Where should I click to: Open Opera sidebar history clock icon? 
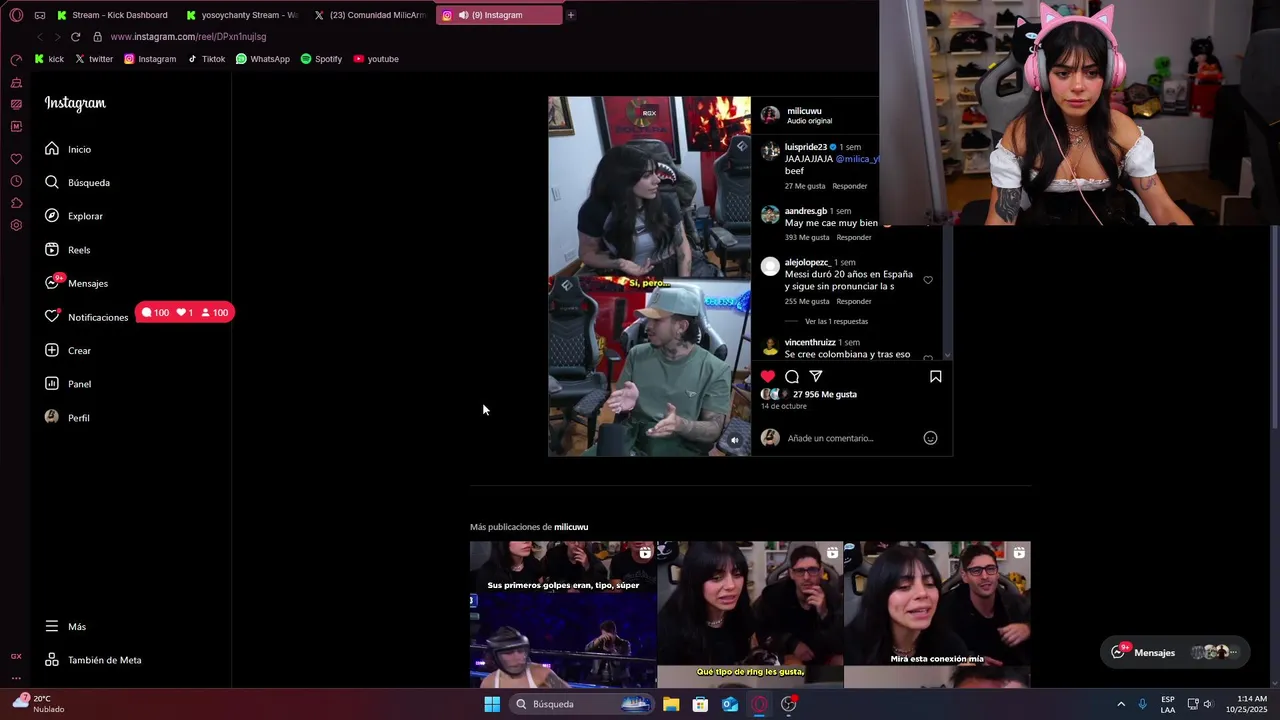coord(16,181)
